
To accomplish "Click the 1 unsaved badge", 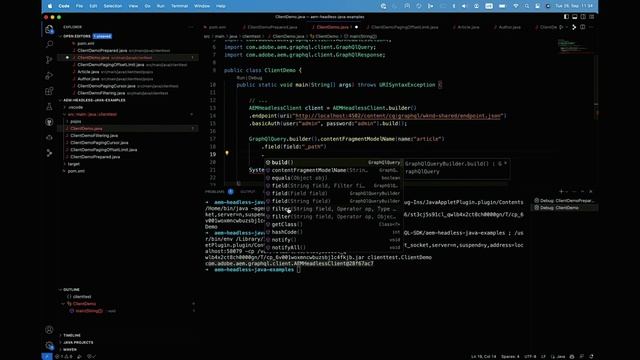I will 102,36.
